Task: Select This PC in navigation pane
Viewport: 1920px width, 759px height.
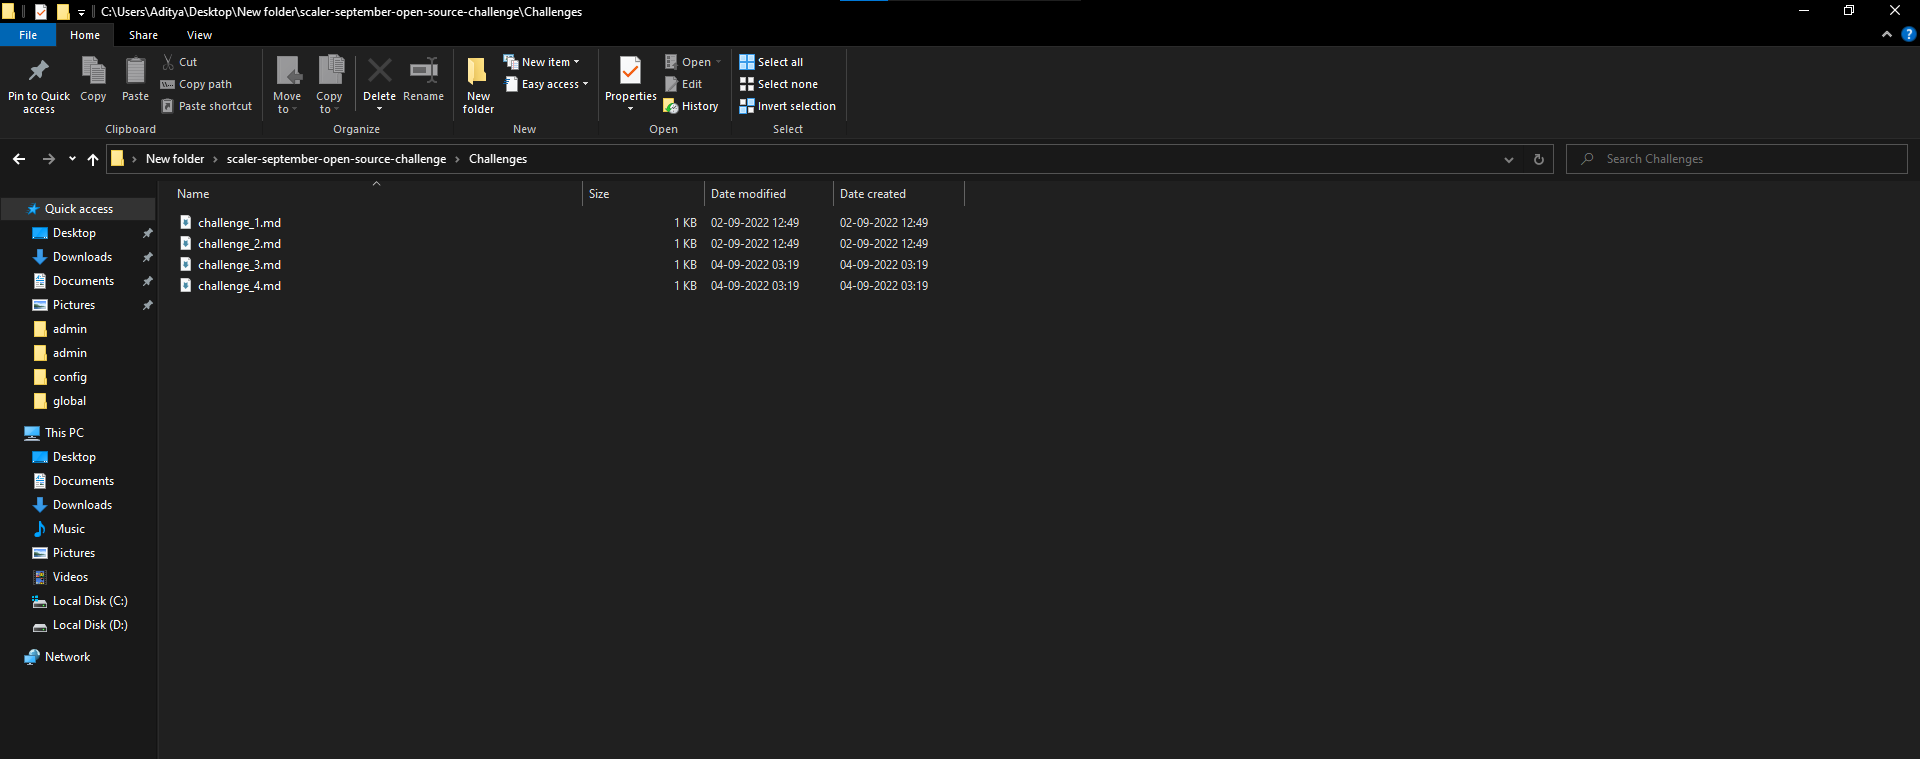Action: coord(64,433)
